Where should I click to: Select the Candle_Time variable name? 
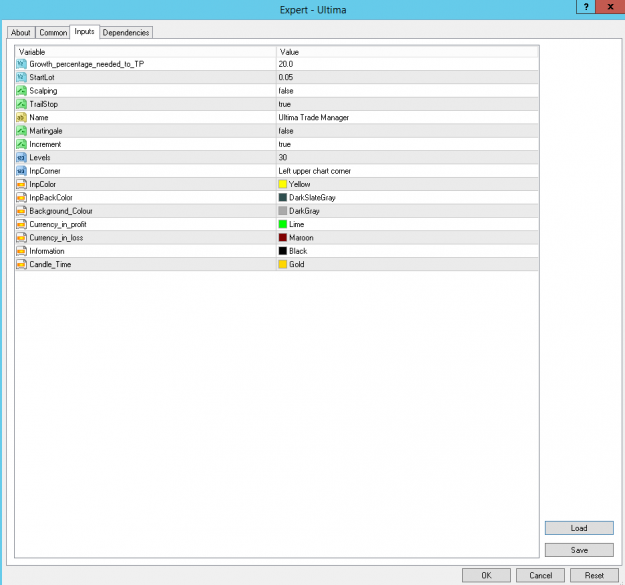tap(50, 264)
